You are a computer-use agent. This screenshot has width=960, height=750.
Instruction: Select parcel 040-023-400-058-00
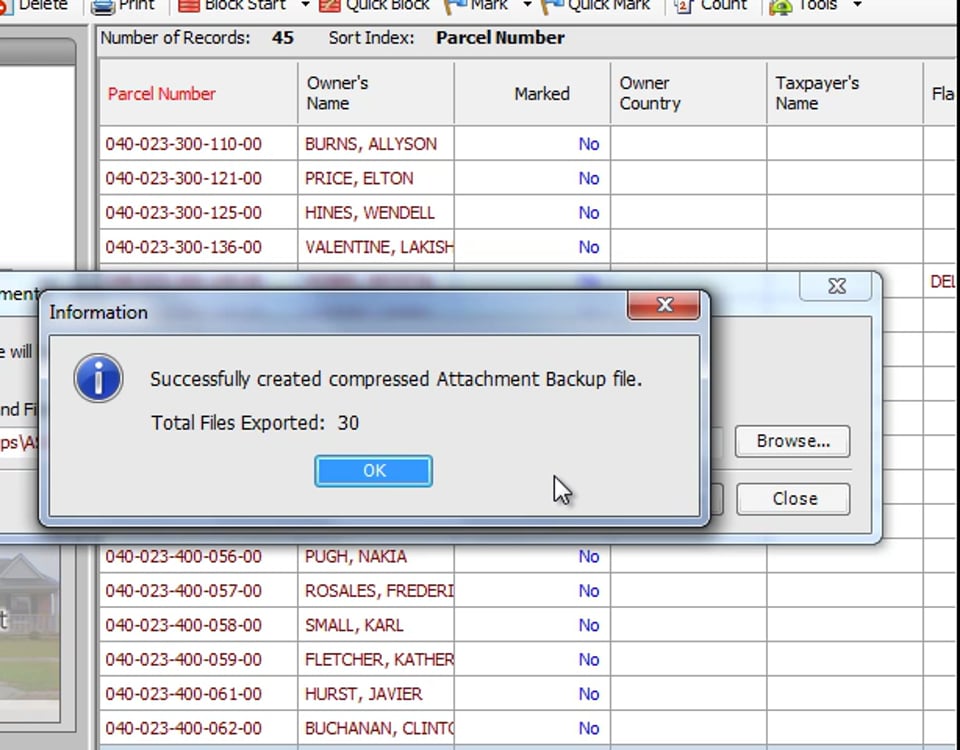(184, 625)
